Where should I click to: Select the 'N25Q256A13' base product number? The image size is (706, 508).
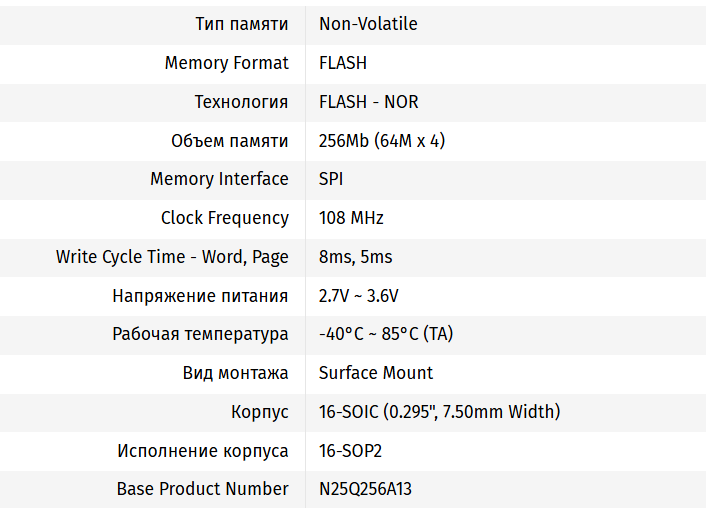[x=365, y=489]
